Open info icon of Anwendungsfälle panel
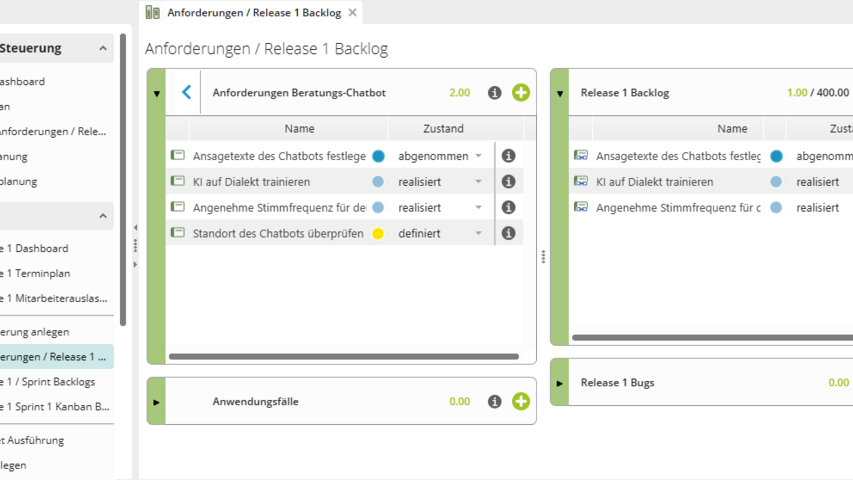 click(494, 402)
